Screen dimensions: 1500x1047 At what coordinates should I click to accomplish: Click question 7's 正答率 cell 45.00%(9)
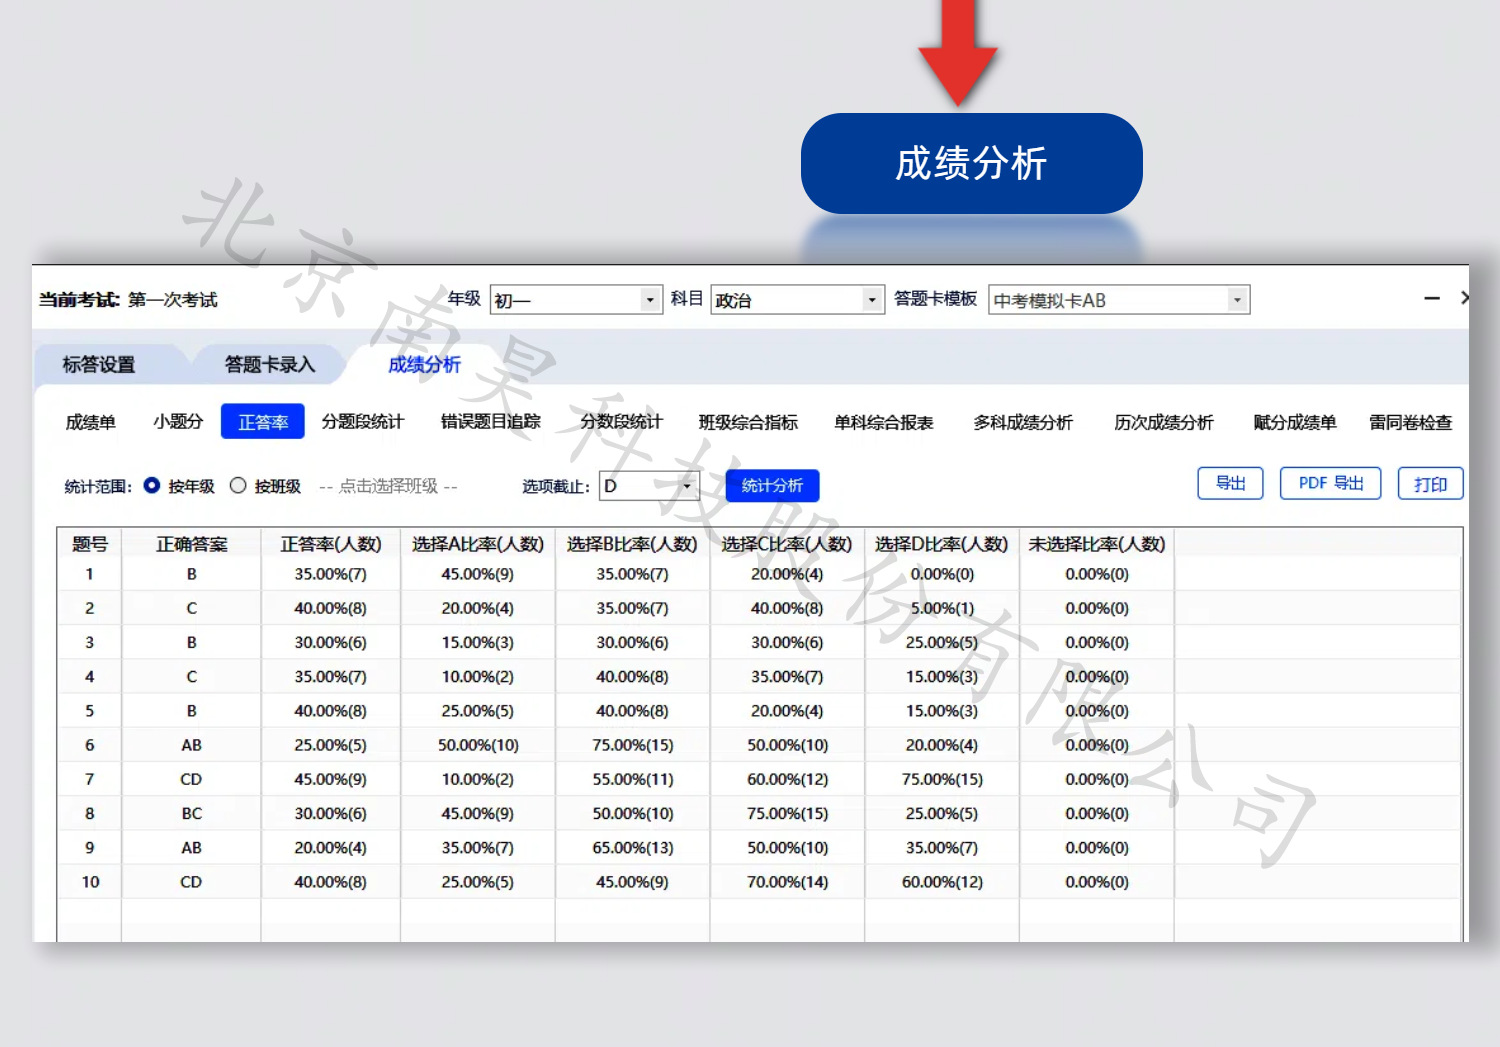click(331, 779)
